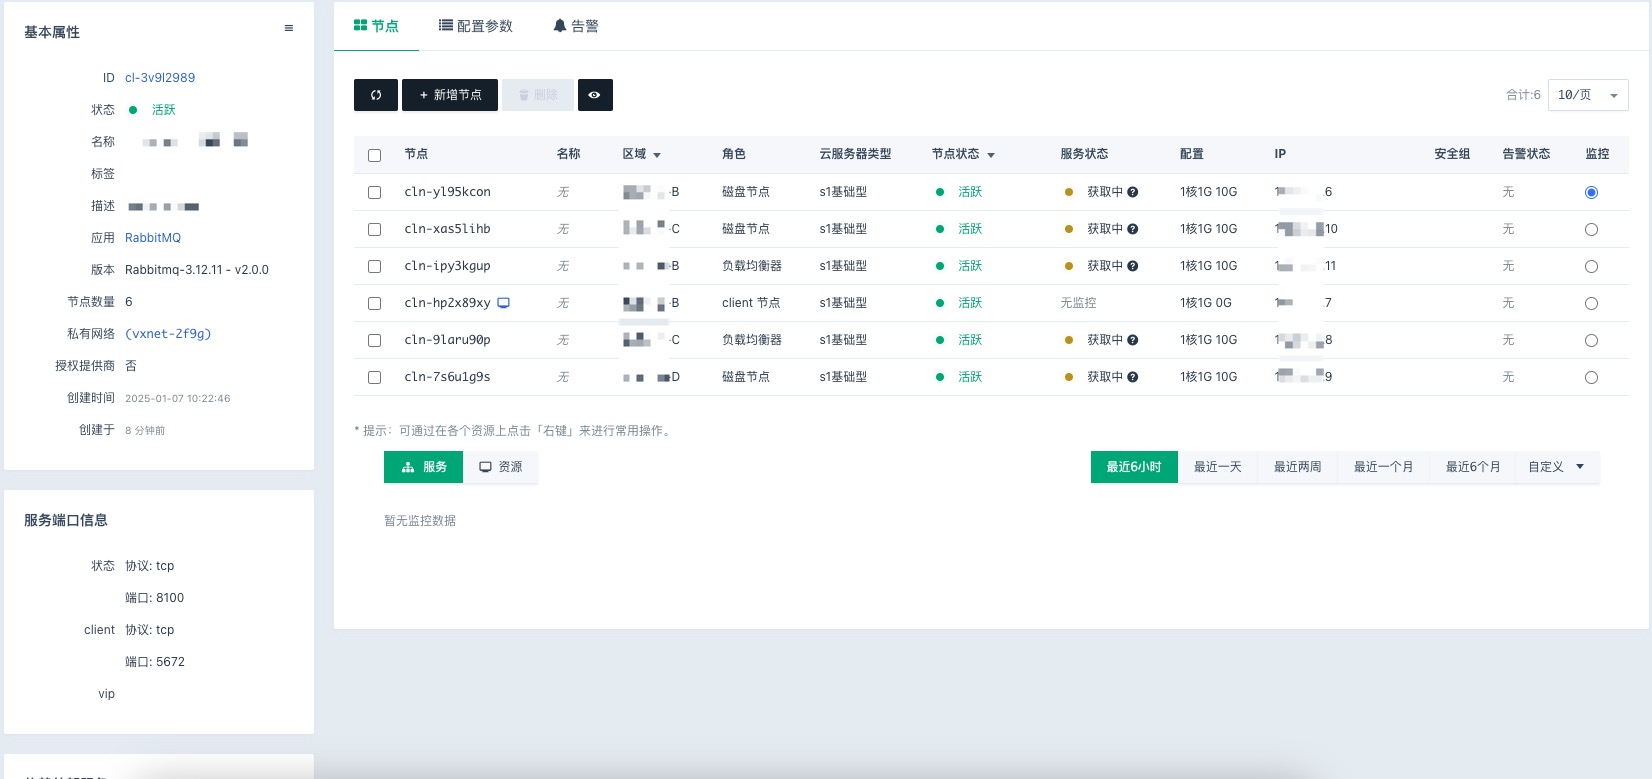Click the help icon in cln-7s6u1g9s service status
Screen dimensions: 1652x779
tap(1132, 377)
